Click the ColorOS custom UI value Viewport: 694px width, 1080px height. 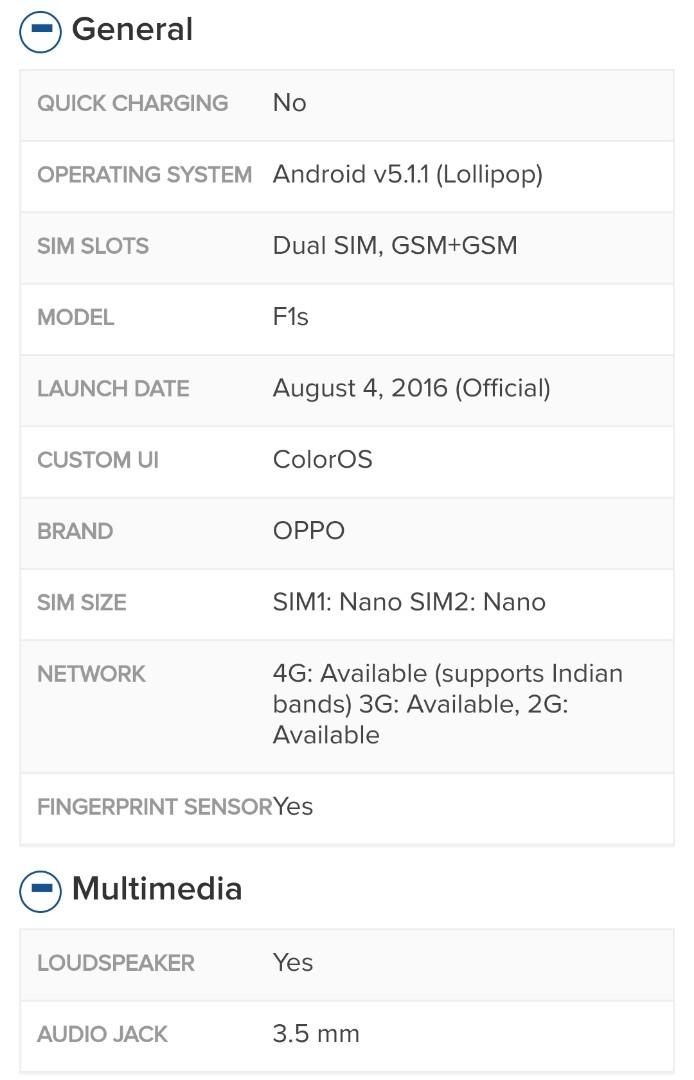322,459
